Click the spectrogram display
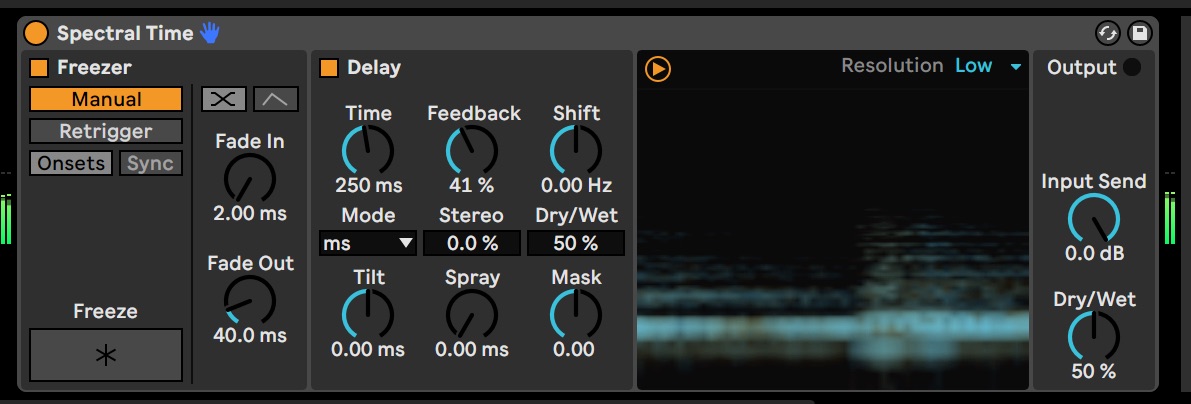This screenshot has width=1191, height=404. click(x=832, y=239)
